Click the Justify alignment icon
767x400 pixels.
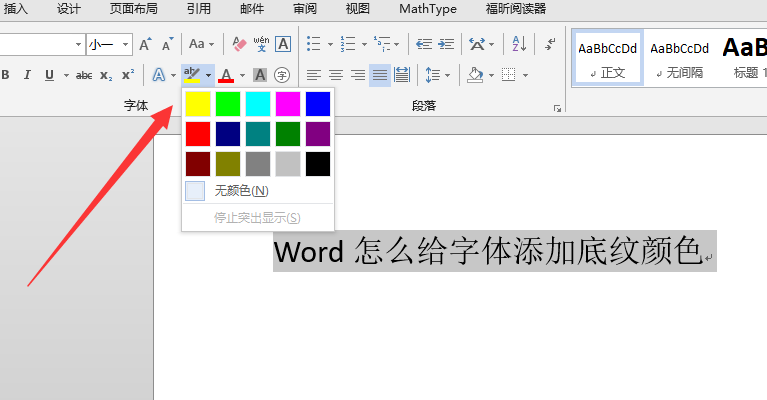380,75
